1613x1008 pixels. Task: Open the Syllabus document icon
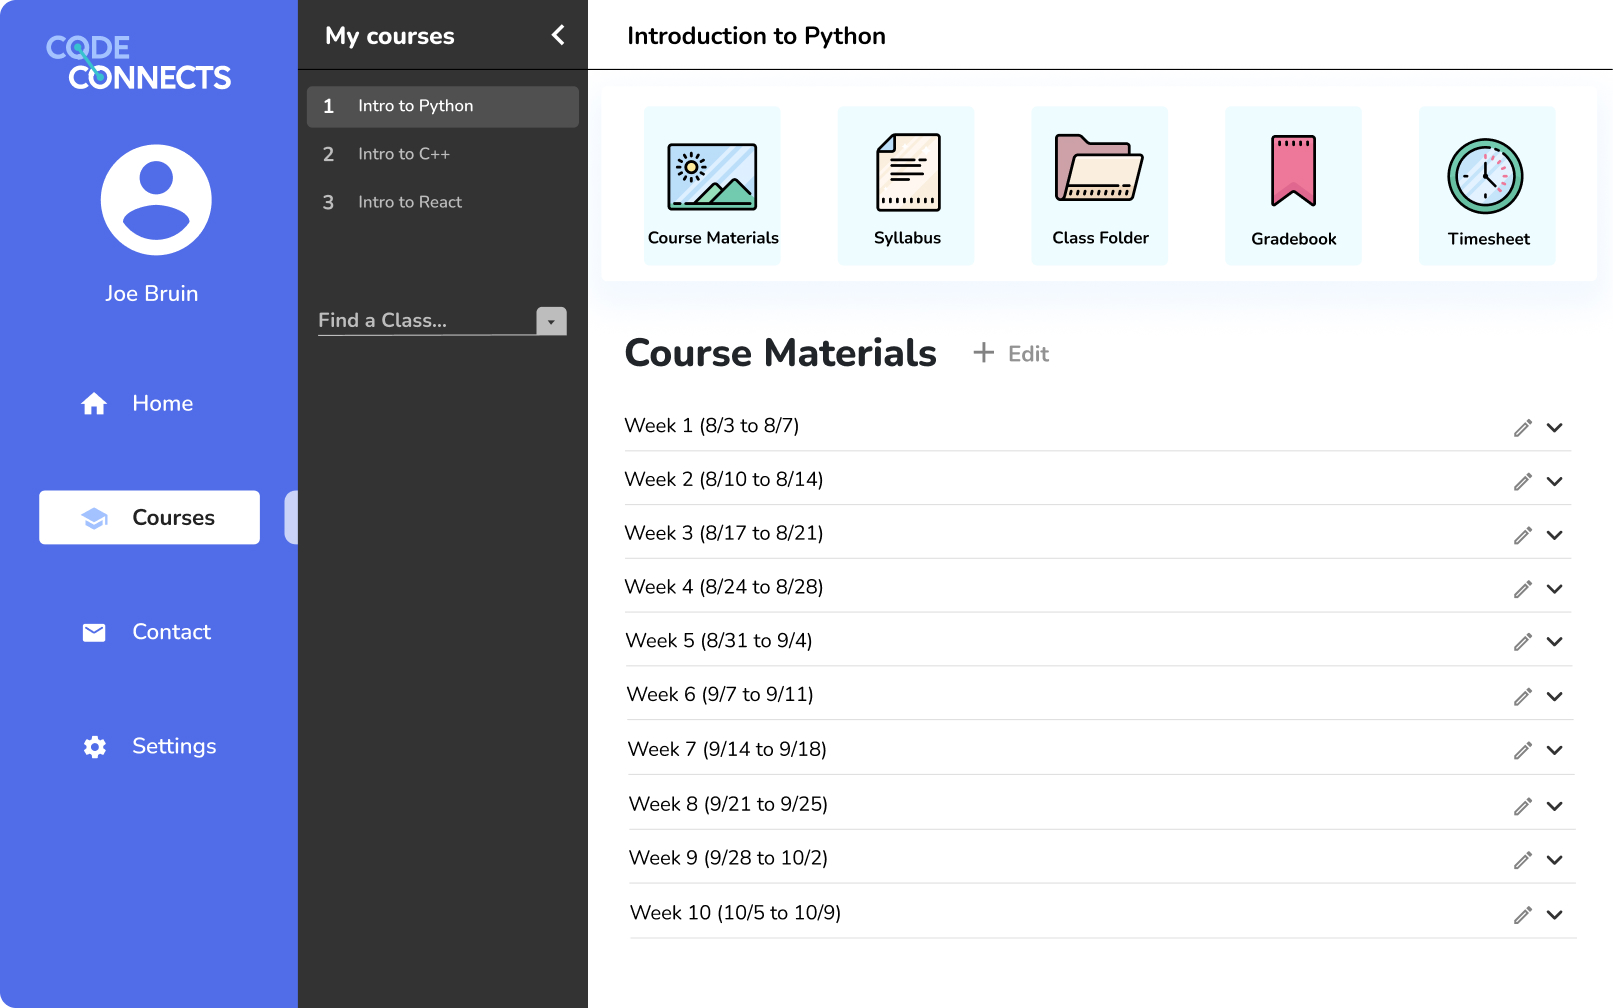908,172
